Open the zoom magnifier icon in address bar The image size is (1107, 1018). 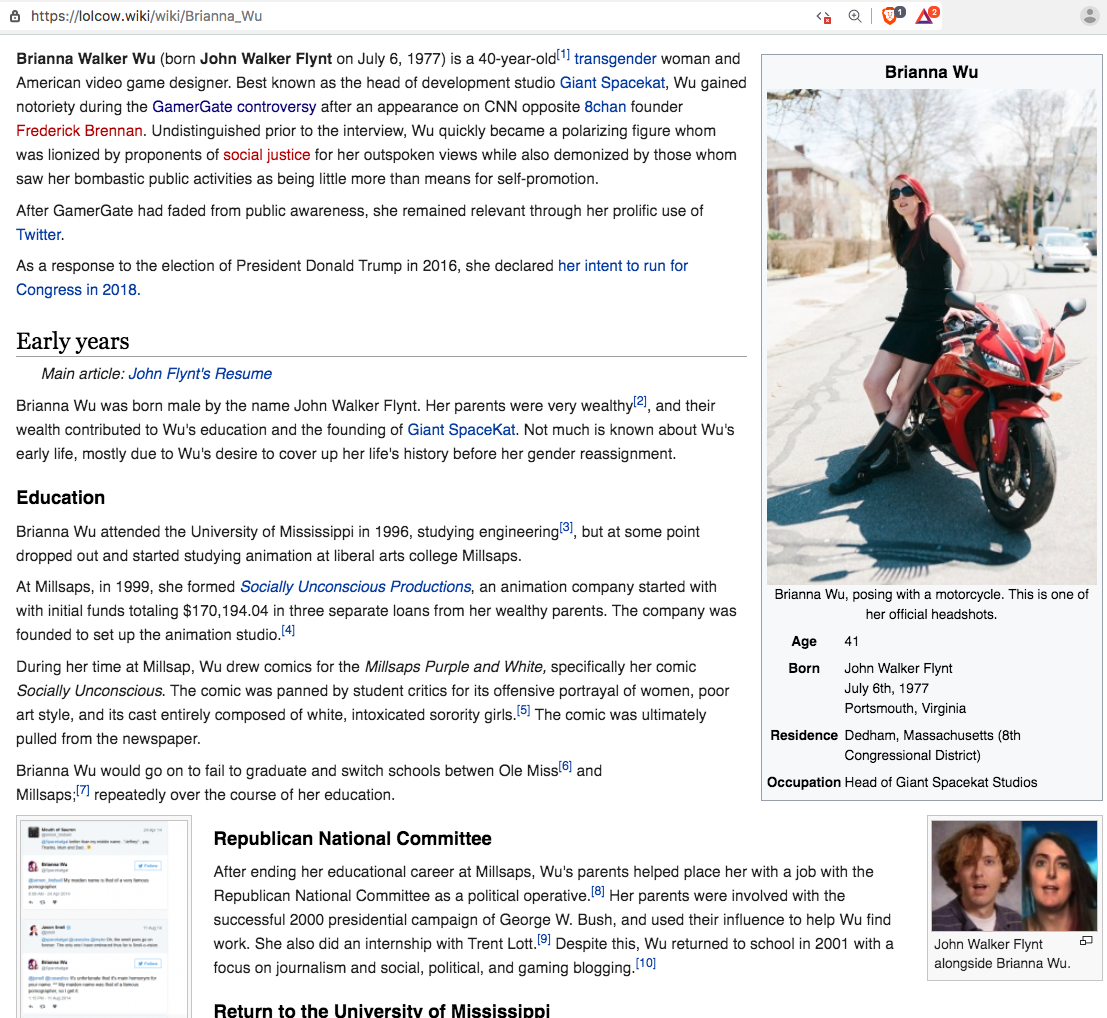(855, 16)
